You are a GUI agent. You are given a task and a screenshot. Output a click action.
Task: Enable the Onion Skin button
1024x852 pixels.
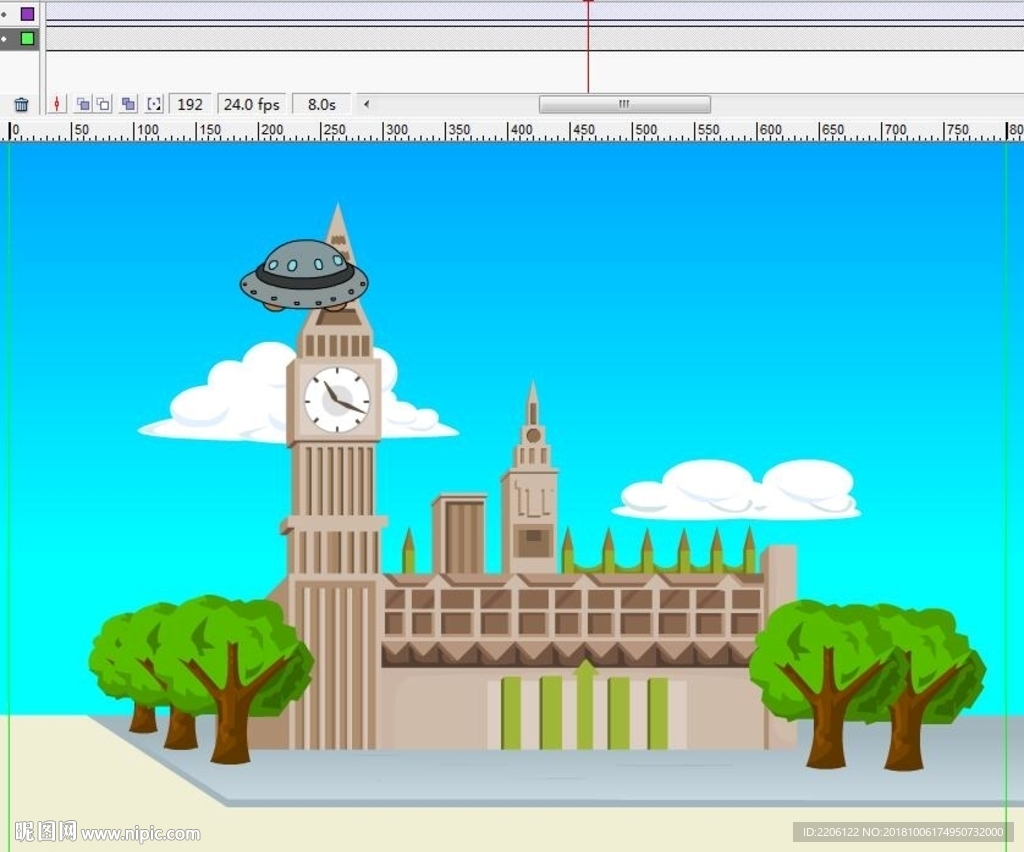click(x=83, y=104)
